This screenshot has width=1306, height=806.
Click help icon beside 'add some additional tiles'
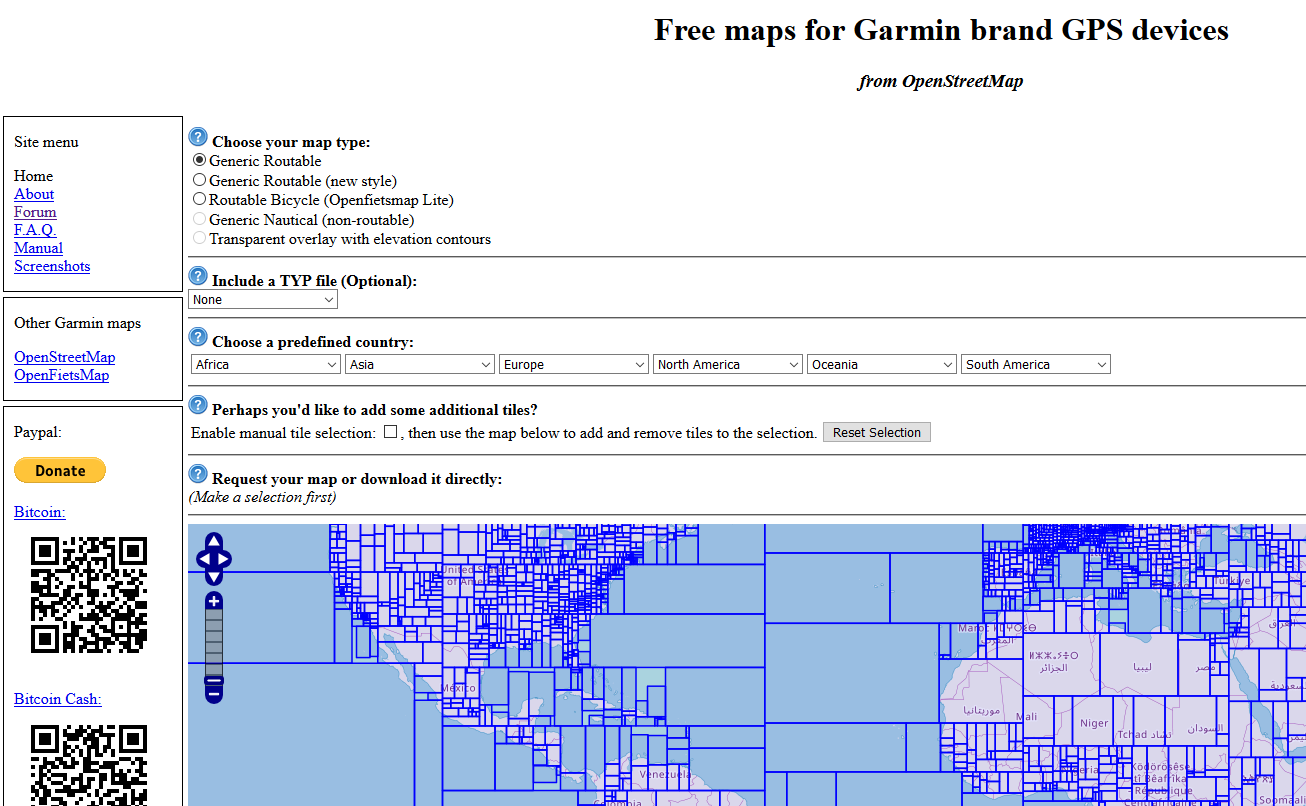198,406
